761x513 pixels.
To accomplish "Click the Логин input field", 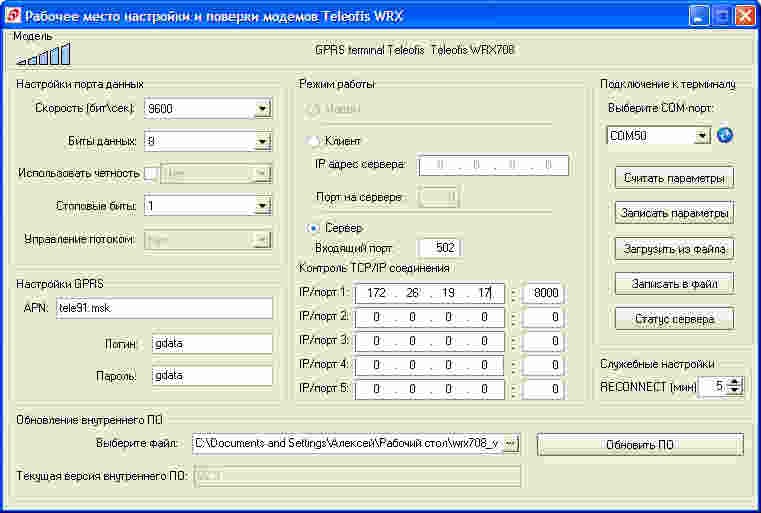I will pyautogui.click(x=212, y=344).
